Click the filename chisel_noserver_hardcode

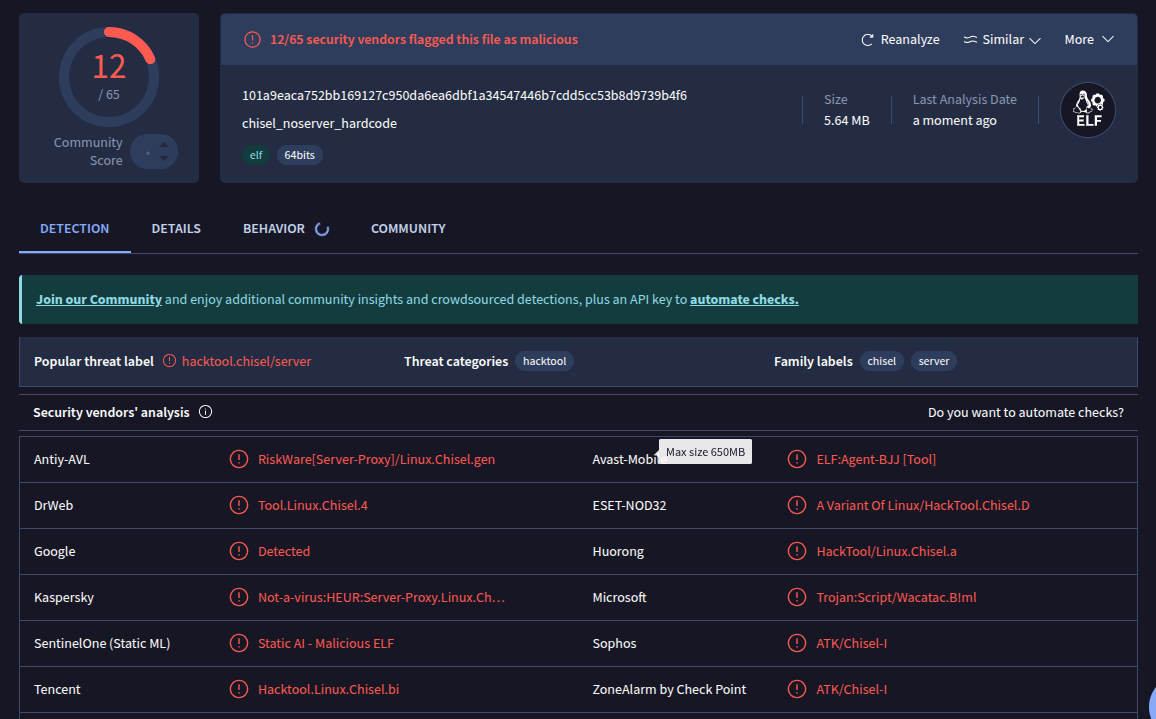pyautogui.click(x=319, y=123)
